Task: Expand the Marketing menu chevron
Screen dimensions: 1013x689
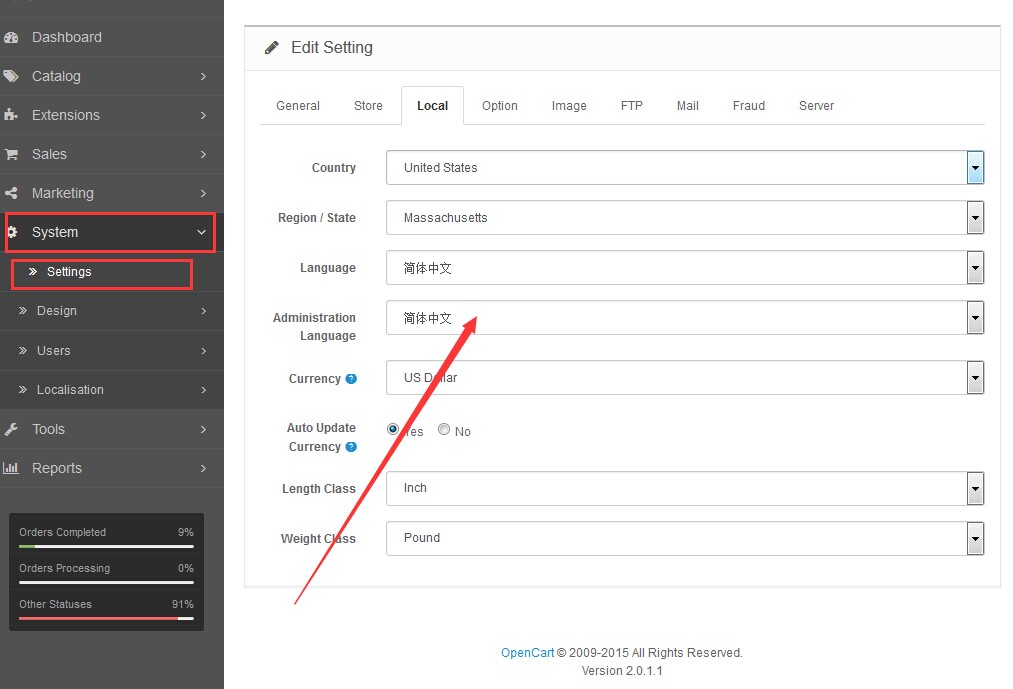Action: point(204,193)
